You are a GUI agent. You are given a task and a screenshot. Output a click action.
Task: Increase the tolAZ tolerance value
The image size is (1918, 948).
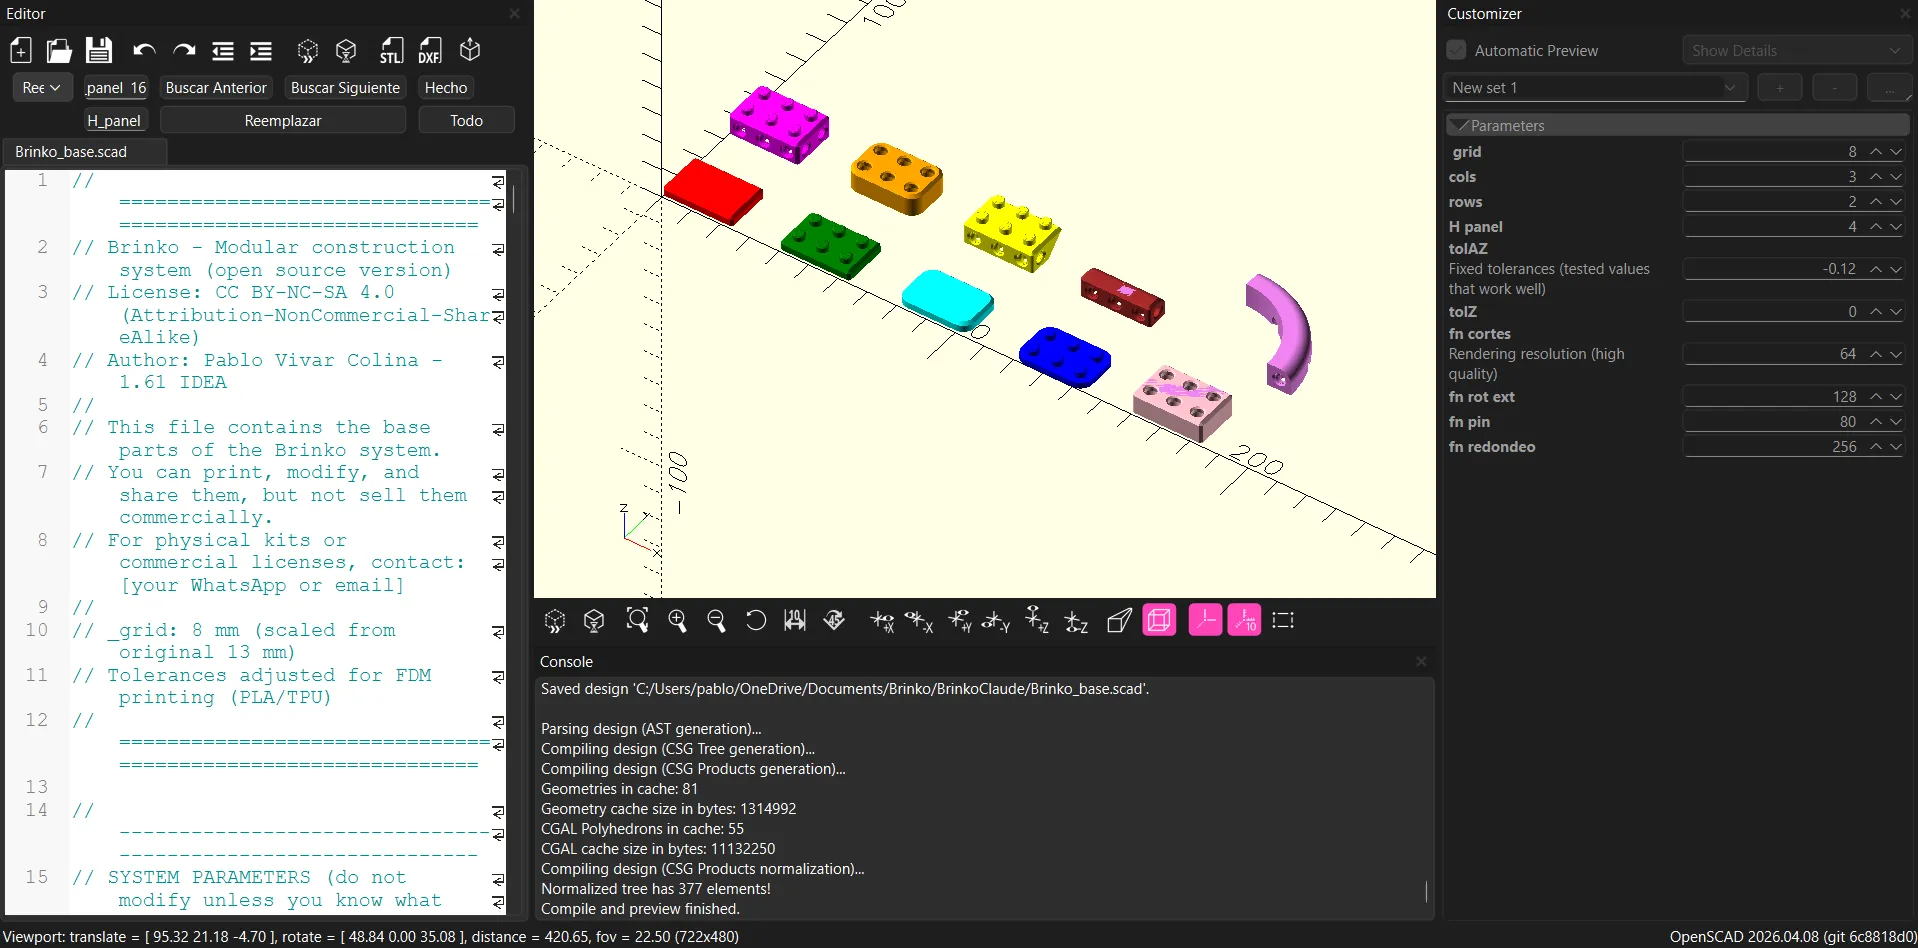click(x=1876, y=269)
